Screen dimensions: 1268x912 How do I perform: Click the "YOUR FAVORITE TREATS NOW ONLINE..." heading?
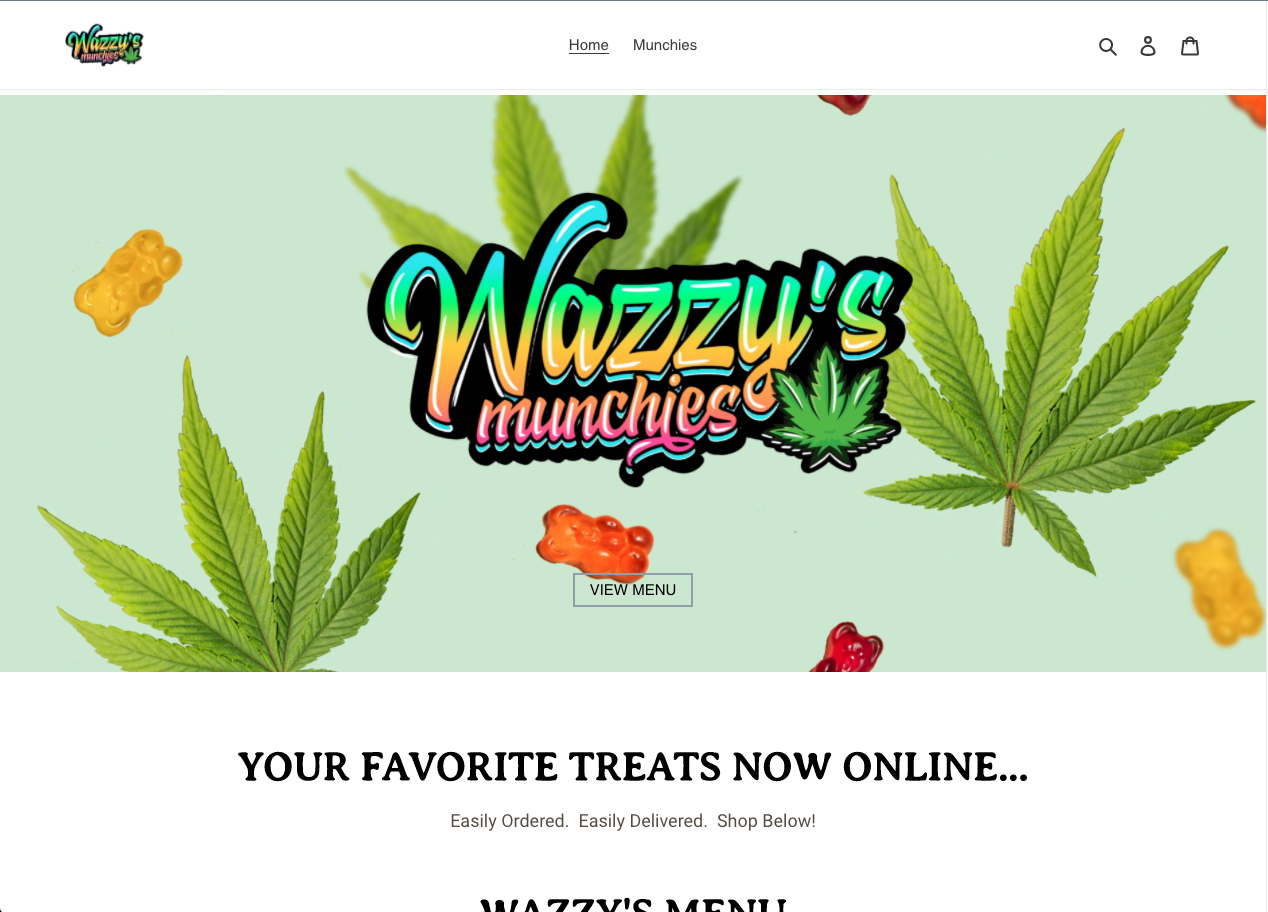click(x=633, y=767)
